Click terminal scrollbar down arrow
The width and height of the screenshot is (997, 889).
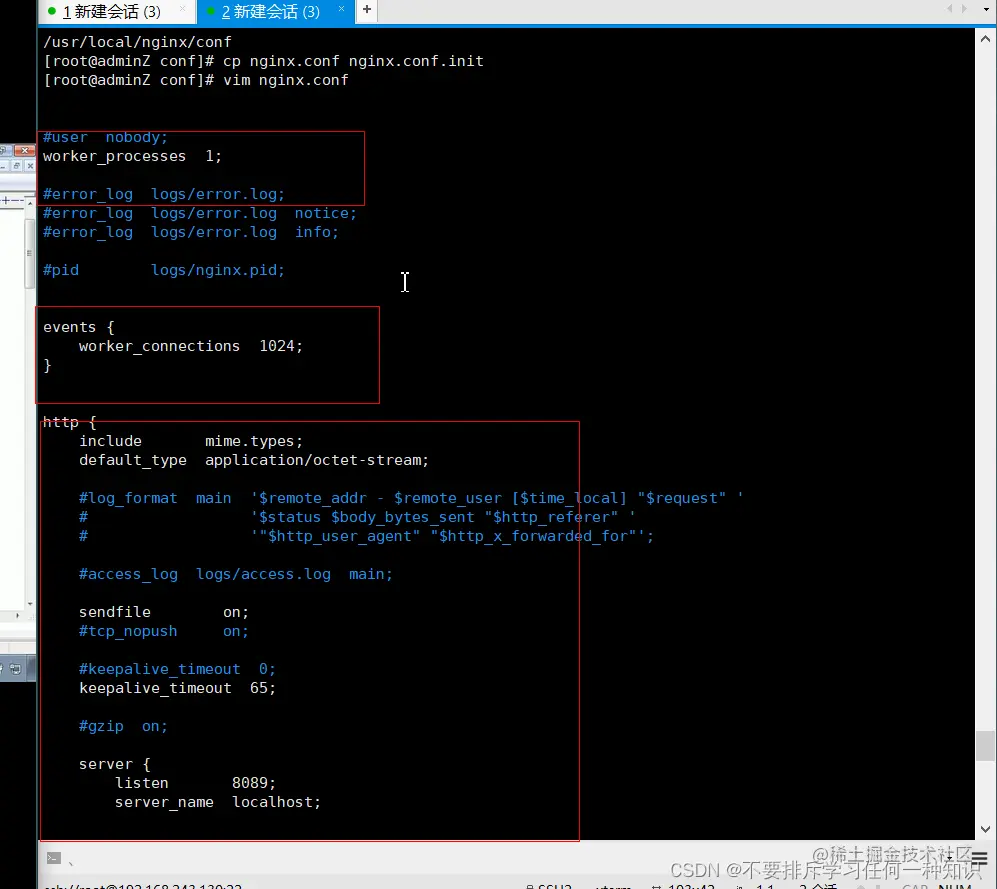click(x=985, y=829)
